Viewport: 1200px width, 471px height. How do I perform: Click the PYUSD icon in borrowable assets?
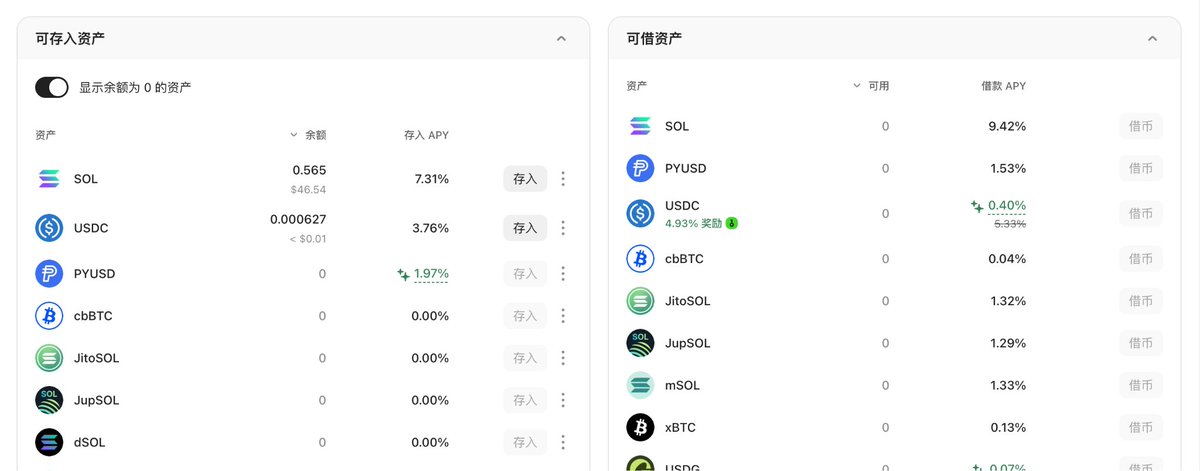[x=640, y=168]
